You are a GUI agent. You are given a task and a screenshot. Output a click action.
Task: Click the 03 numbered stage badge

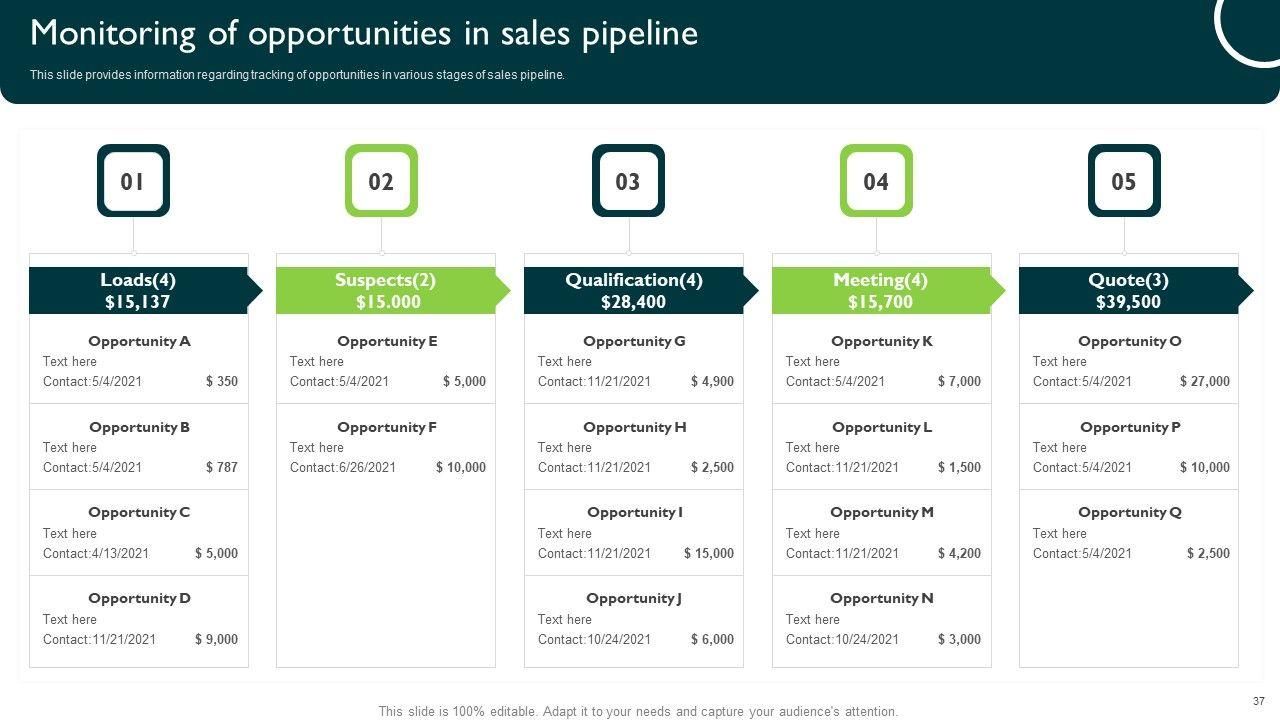click(x=628, y=181)
